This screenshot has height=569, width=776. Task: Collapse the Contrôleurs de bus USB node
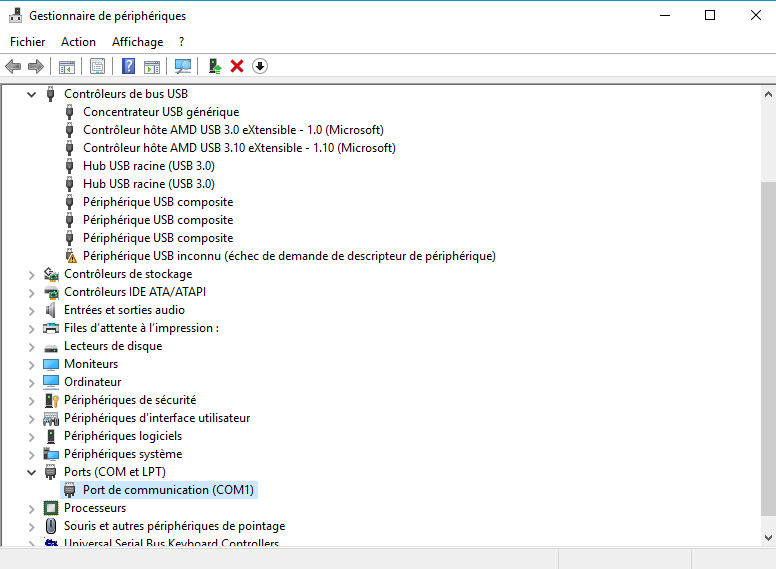[32, 94]
